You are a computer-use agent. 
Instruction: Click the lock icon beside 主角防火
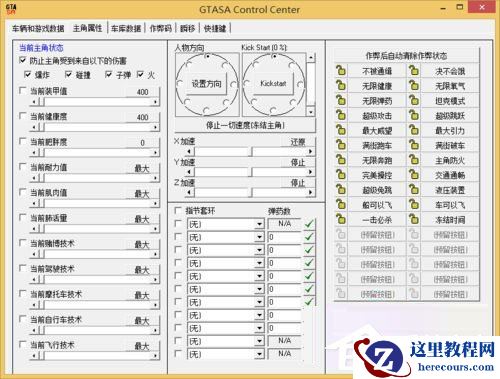[414, 160]
